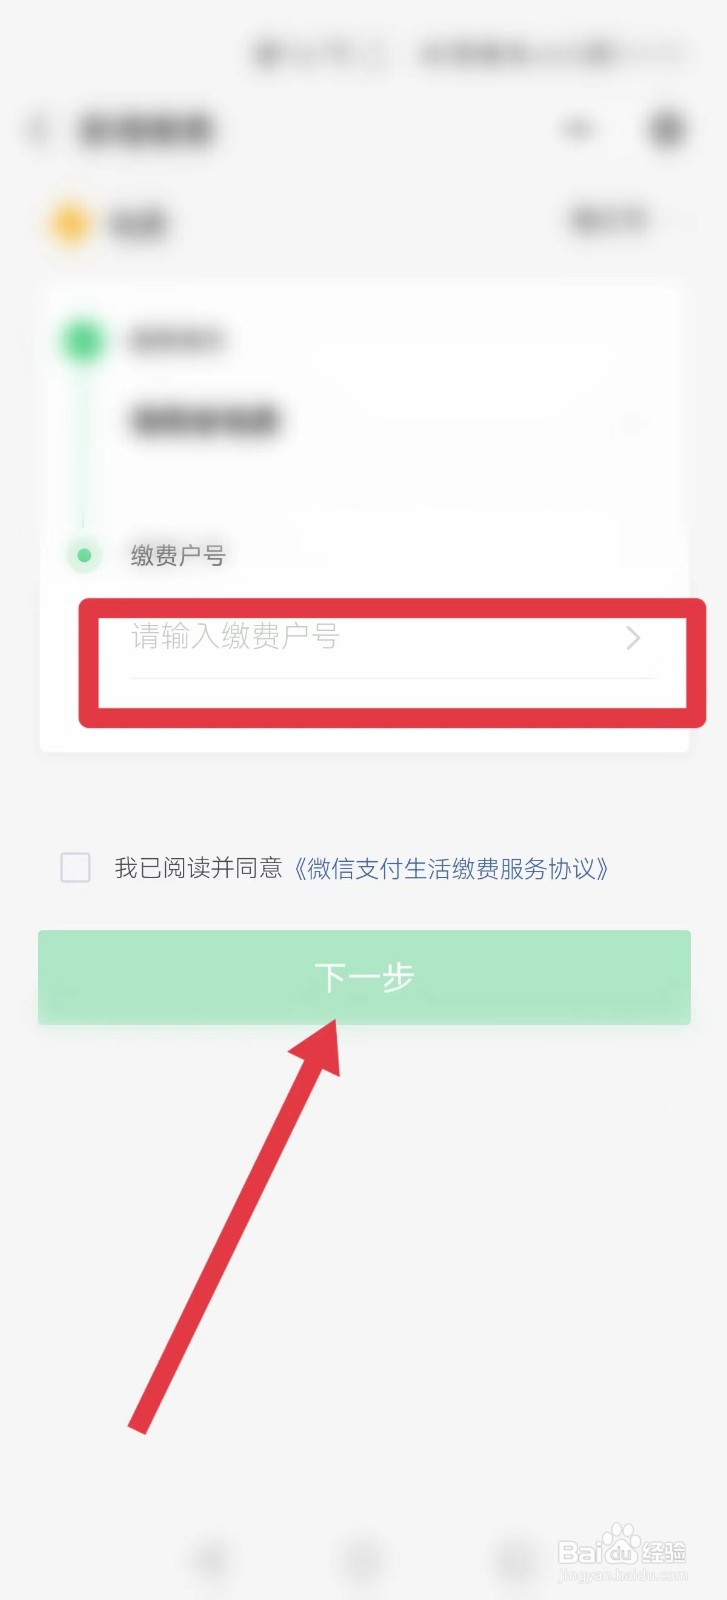727x1600 pixels.
Task: Tap the yellow electricity fee icon
Action: point(70,223)
